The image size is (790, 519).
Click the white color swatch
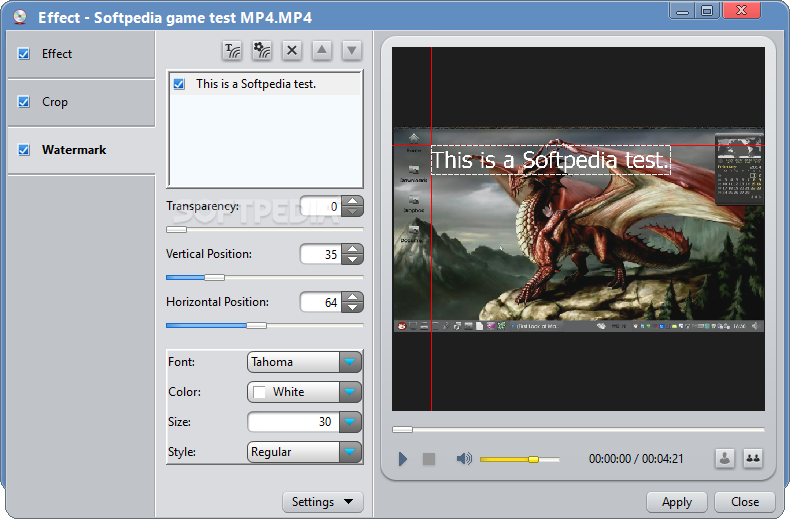pos(259,392)
